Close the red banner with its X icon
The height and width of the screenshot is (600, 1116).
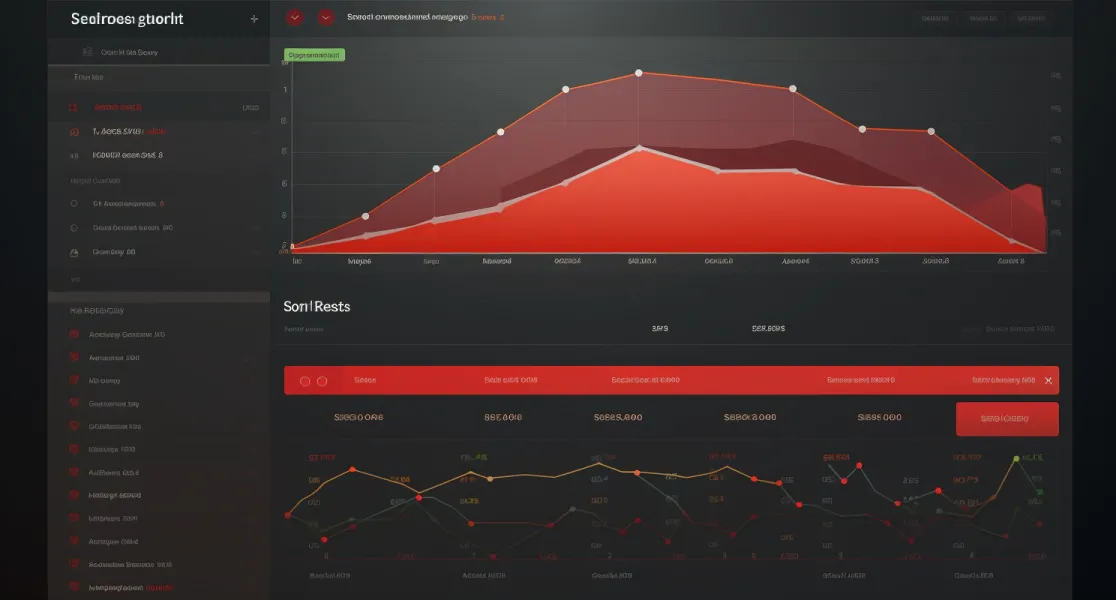pyautogui.click(x=1048, y=381)
